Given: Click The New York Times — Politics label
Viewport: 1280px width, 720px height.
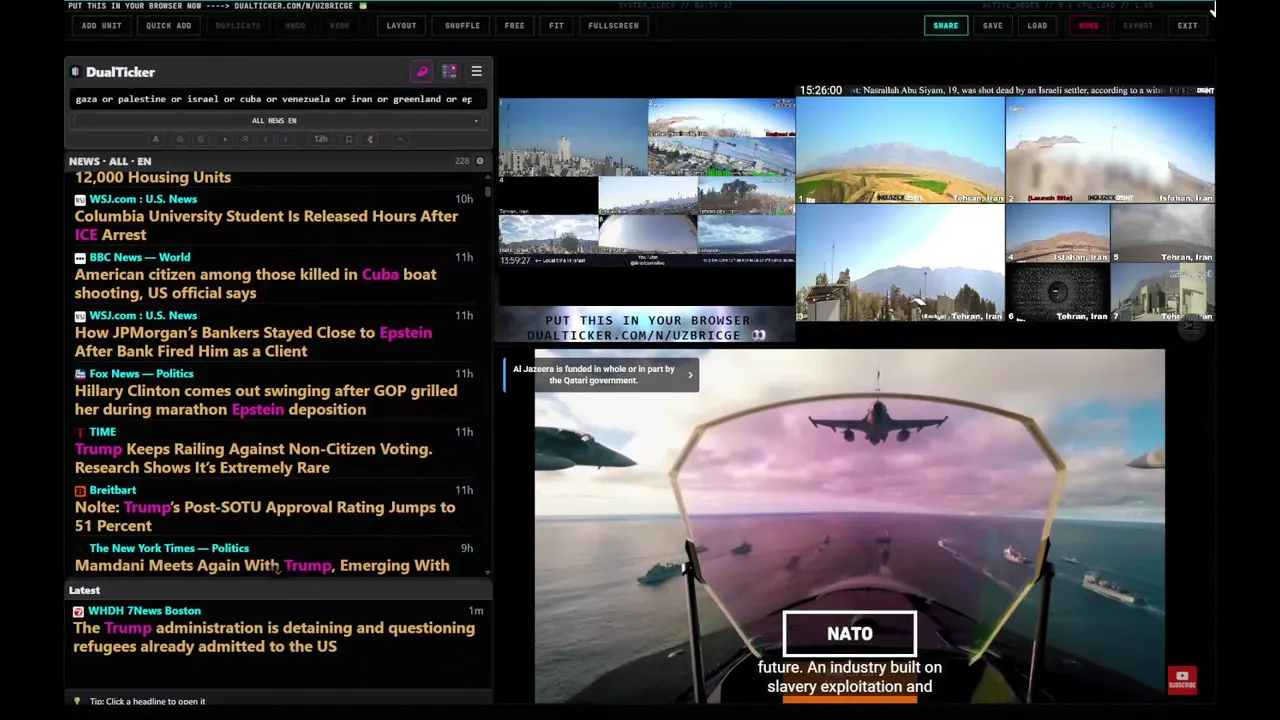Looking at the screenshot, I should pos(169,548).
